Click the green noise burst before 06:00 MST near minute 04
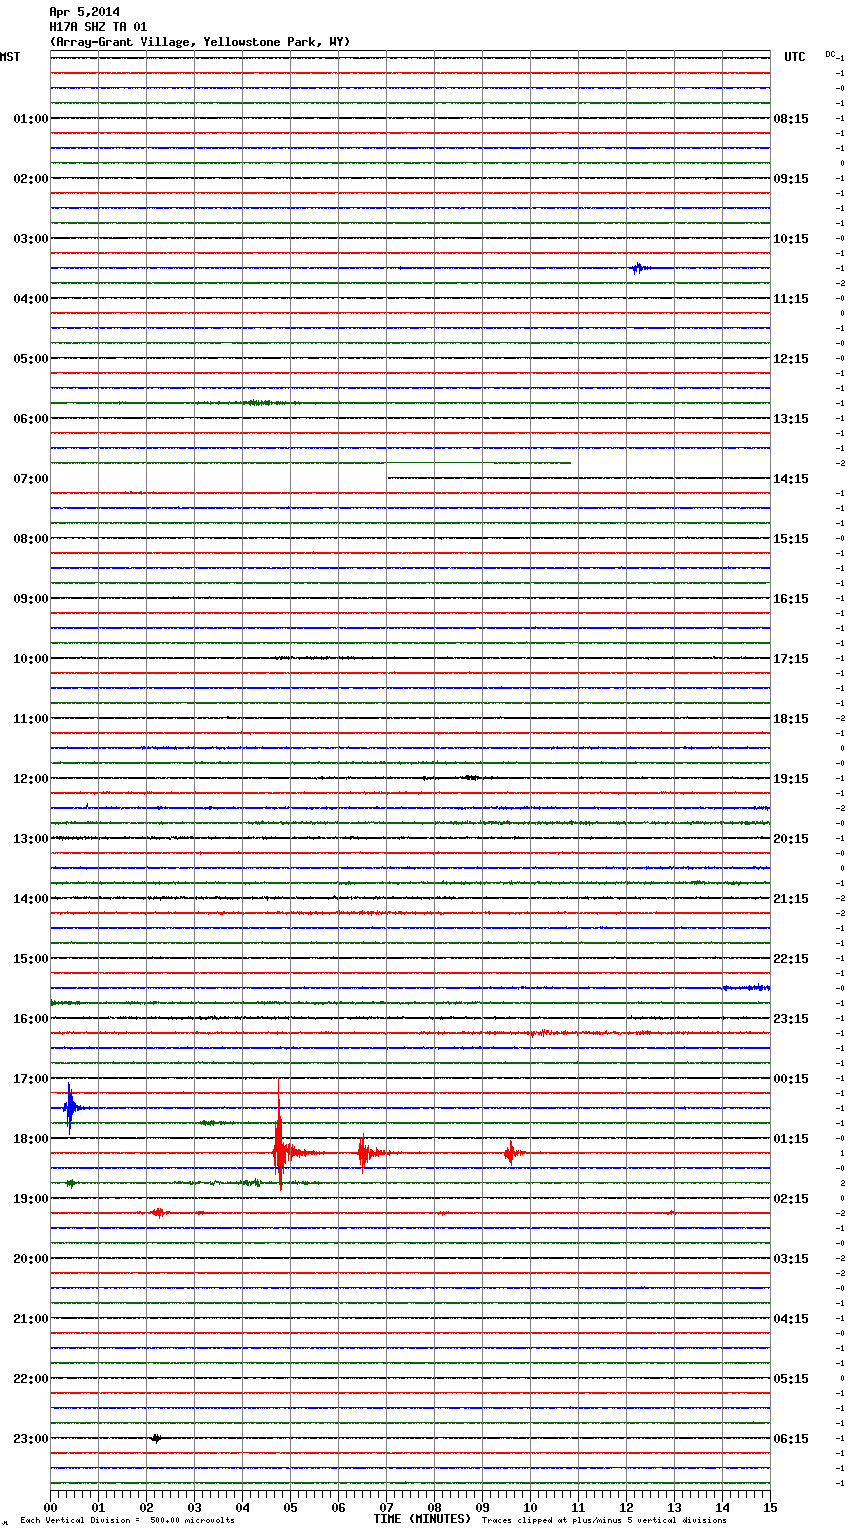850x1534 pixels. (258, 402)
